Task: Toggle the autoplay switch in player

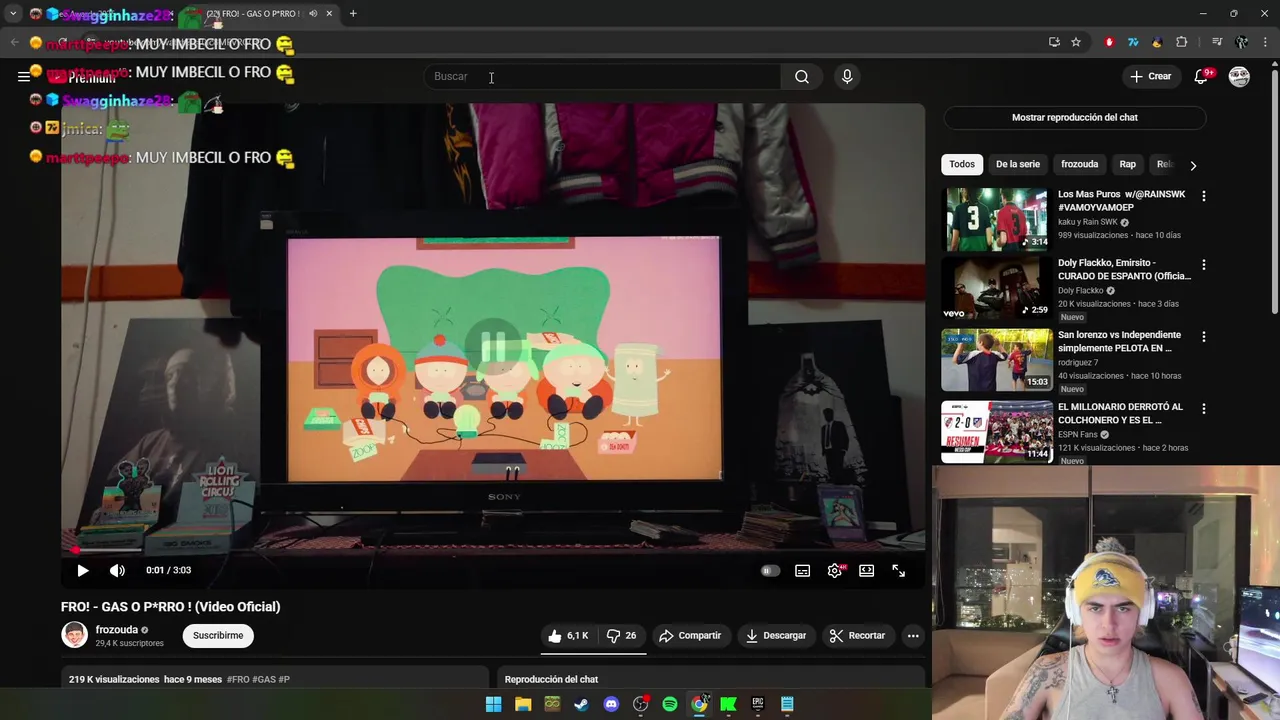Action: [x=770, y=570]
